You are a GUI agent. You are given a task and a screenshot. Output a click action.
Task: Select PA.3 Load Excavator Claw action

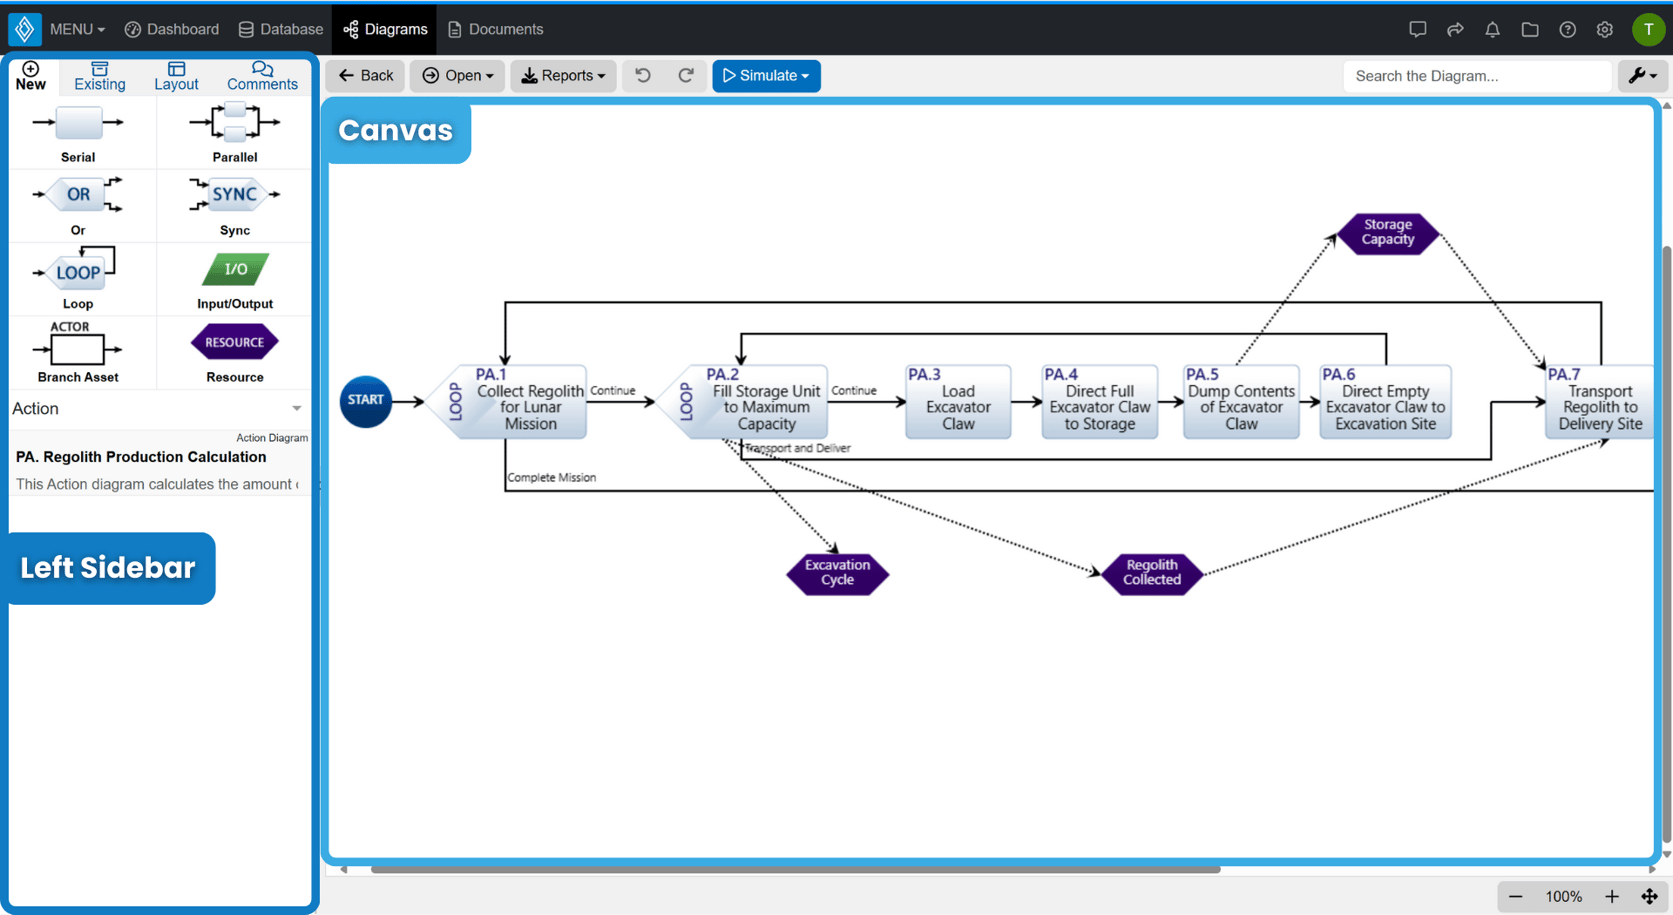pos(958,401)
